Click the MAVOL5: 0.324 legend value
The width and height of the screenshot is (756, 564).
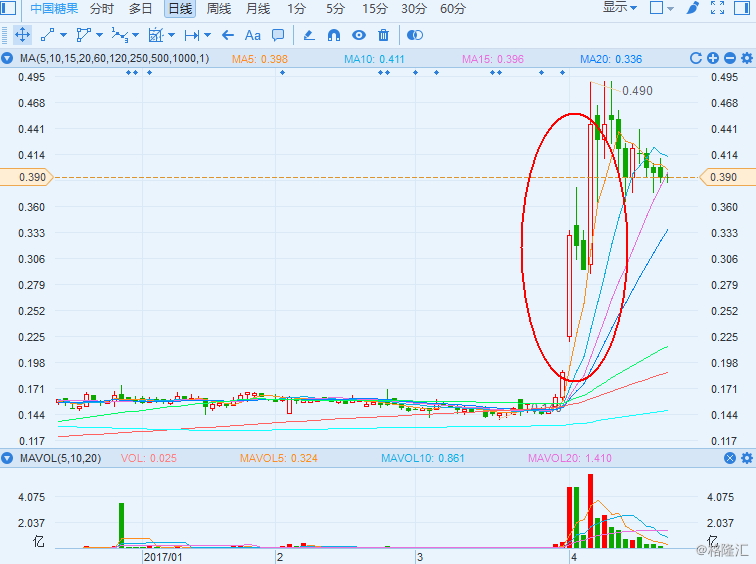(x=279, y=458)
